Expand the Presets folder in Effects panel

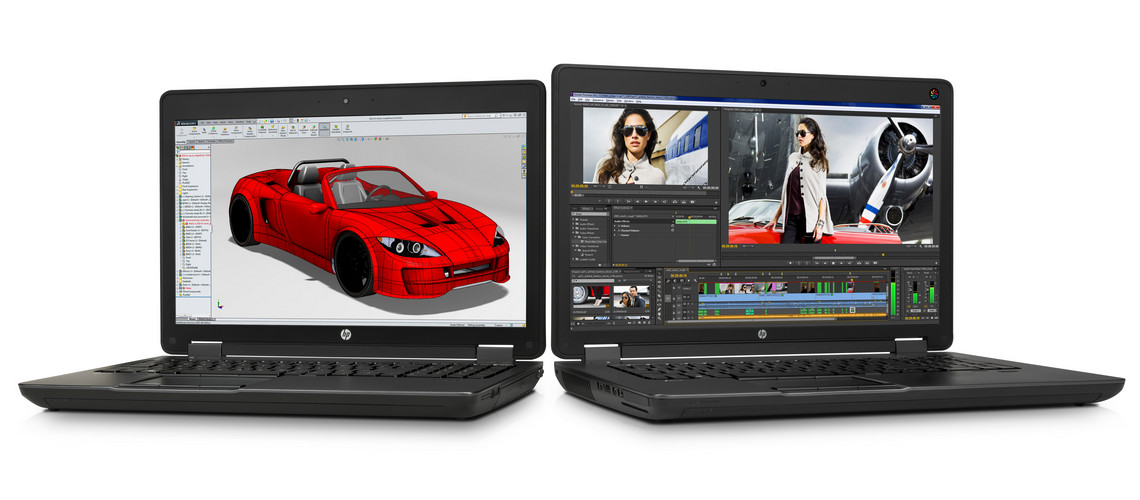(573, 219)
